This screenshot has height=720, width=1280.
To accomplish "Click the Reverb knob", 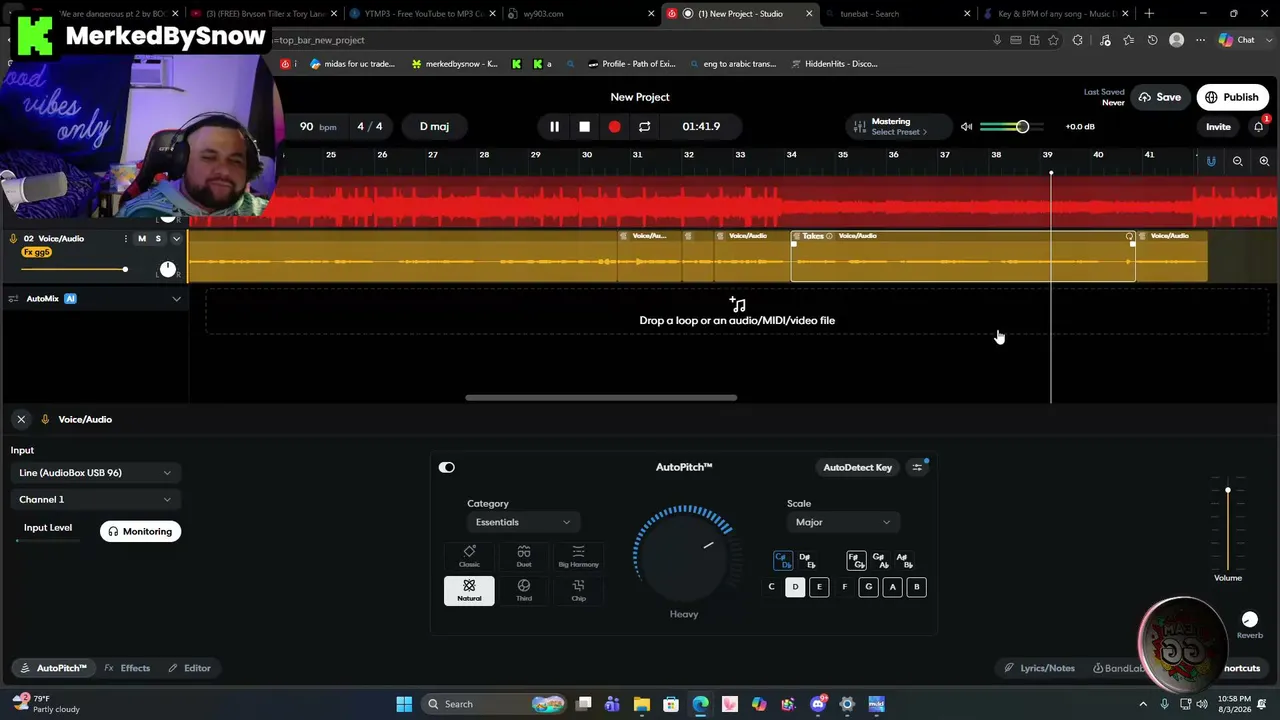I will click(x=1249, y=620).
